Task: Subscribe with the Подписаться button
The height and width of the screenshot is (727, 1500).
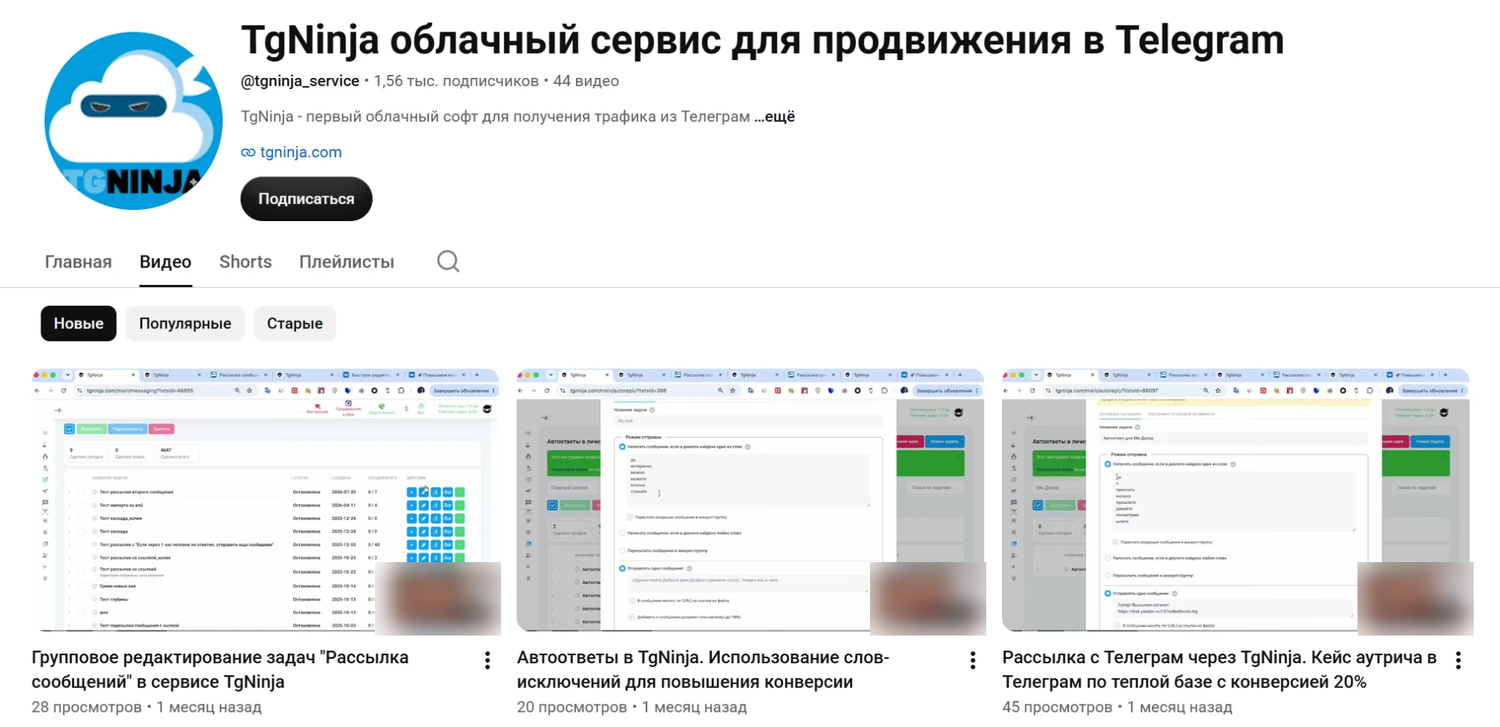Action: click(306, 199)
